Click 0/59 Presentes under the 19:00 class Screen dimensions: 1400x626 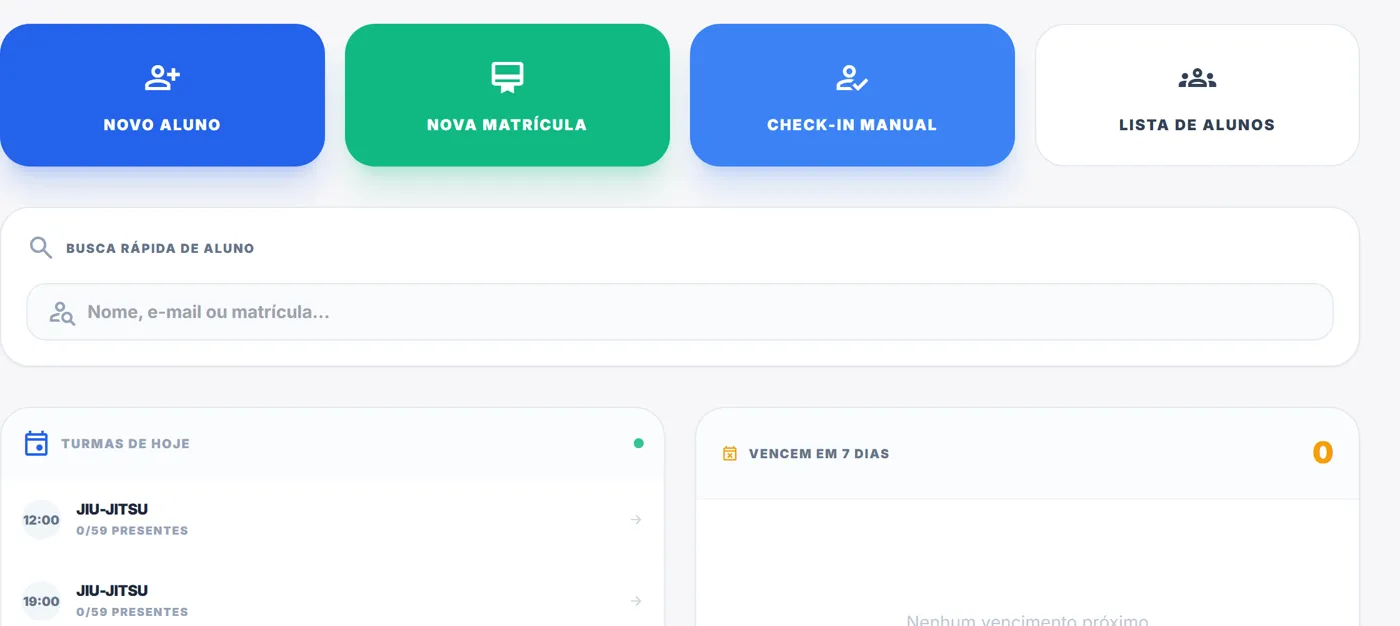point(132,612)
